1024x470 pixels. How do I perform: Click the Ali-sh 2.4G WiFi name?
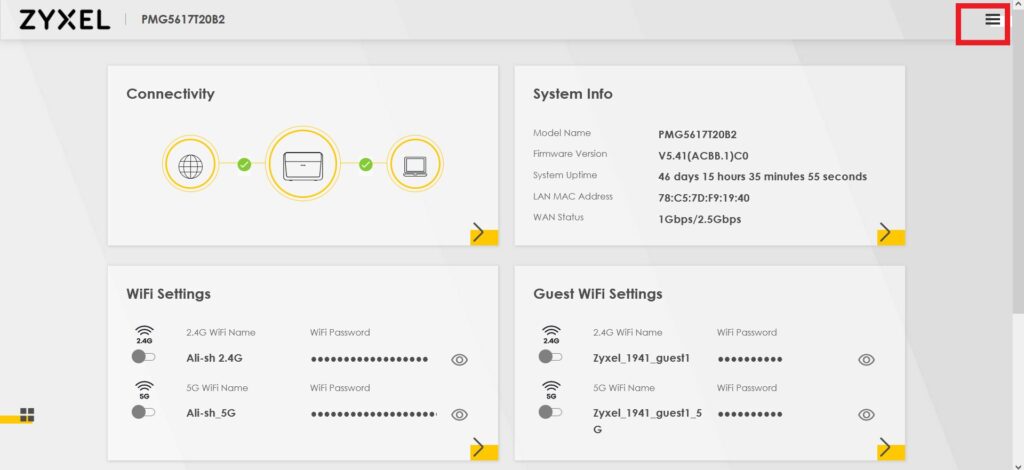coord(215,358)
